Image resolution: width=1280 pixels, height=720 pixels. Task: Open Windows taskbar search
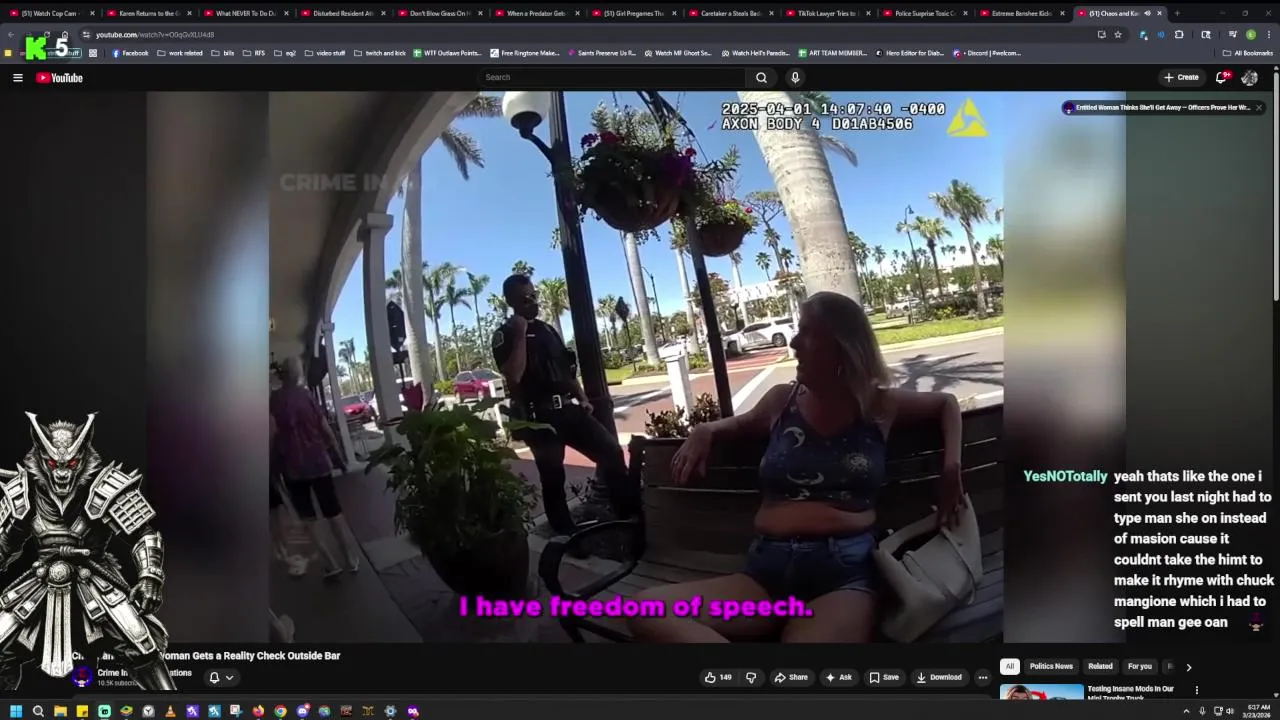point(38,711)
